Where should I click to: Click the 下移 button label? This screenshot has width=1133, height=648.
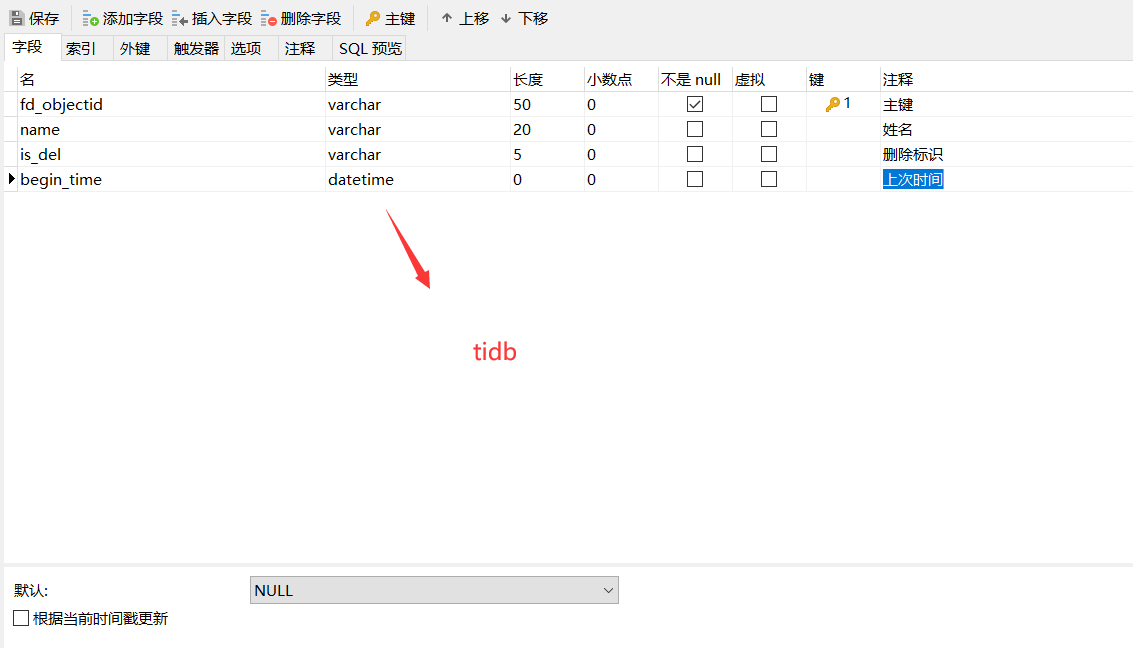point(533,19)
